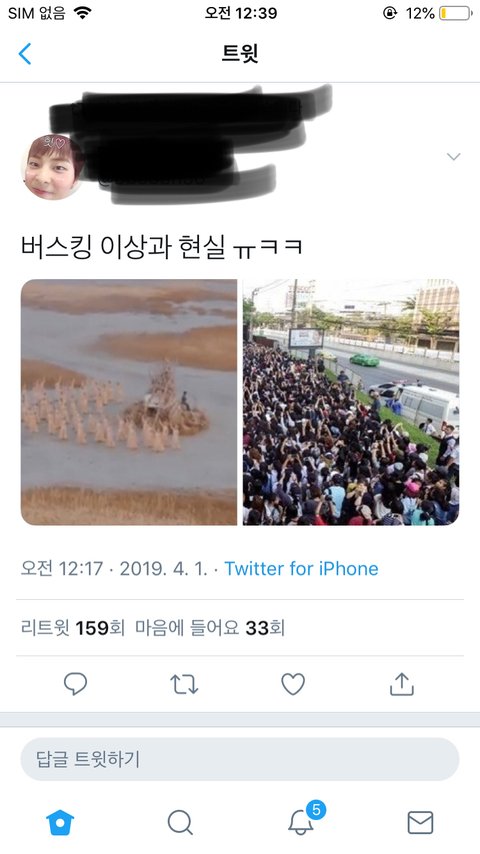The image size is (480, 854).
Task: Go to Home tab in bottom bar
Action: coord(60,822)
